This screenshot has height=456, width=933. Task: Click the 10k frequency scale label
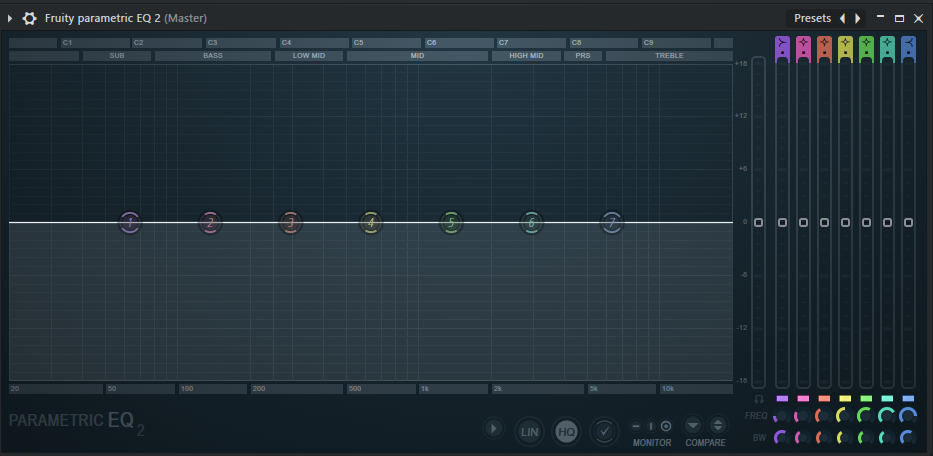point(696,389)
